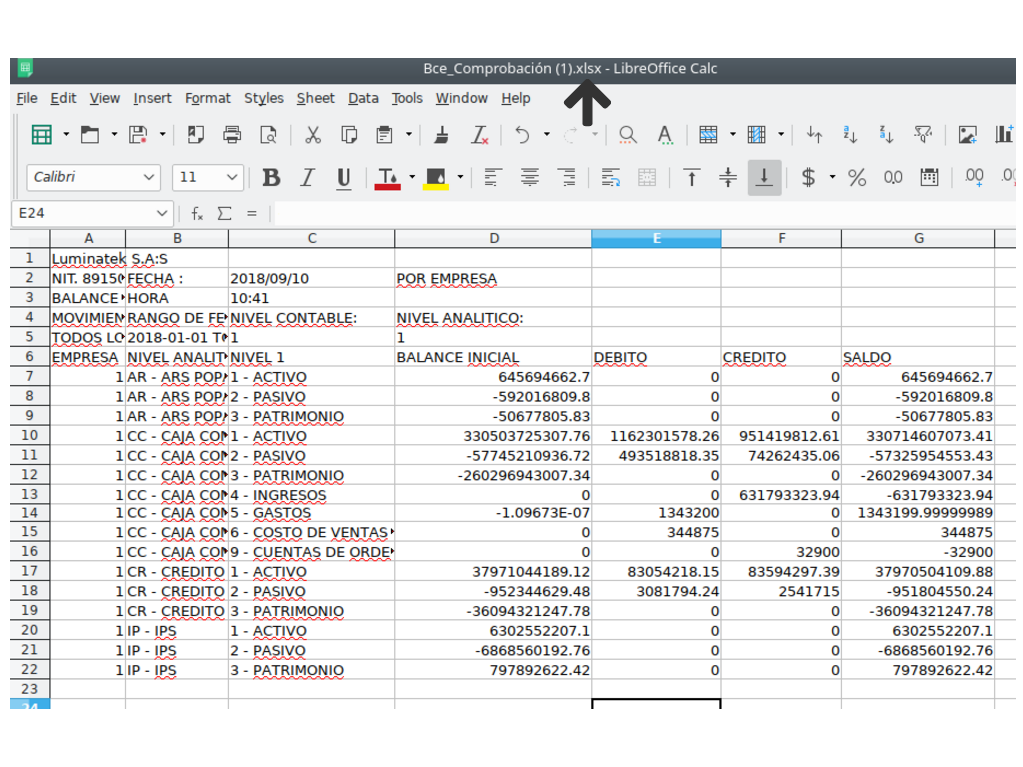This screenshot has width=1023, height=767.
Task: Open the Format menu
Action: pos(207,98)
